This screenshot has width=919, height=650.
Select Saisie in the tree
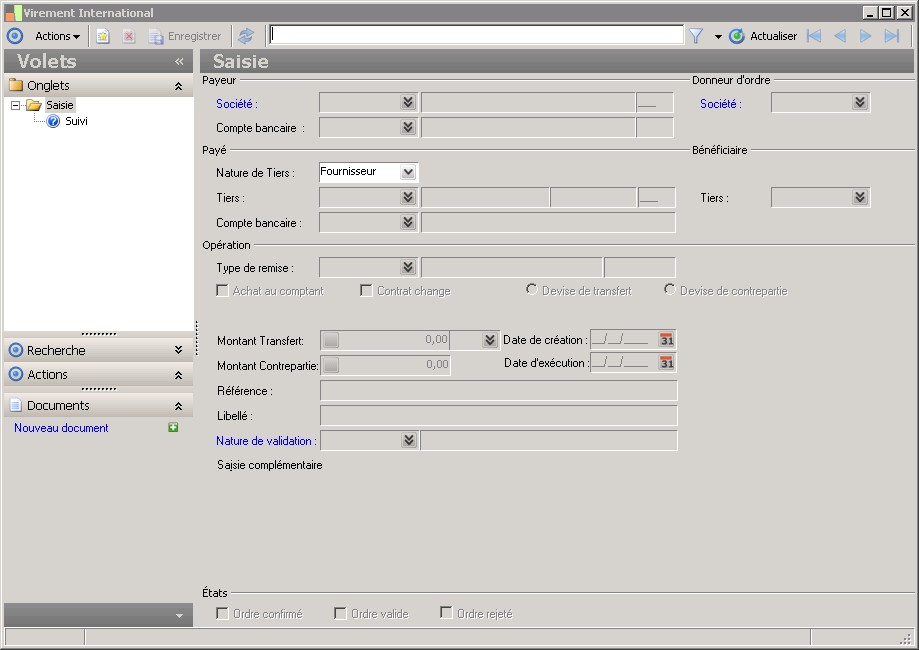(x=60, y=106)
